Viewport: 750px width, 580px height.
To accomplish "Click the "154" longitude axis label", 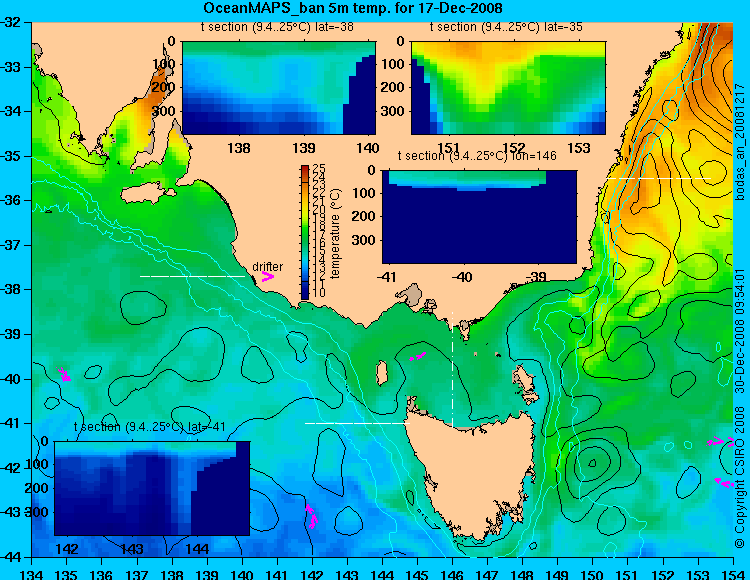I will (733, 574).
